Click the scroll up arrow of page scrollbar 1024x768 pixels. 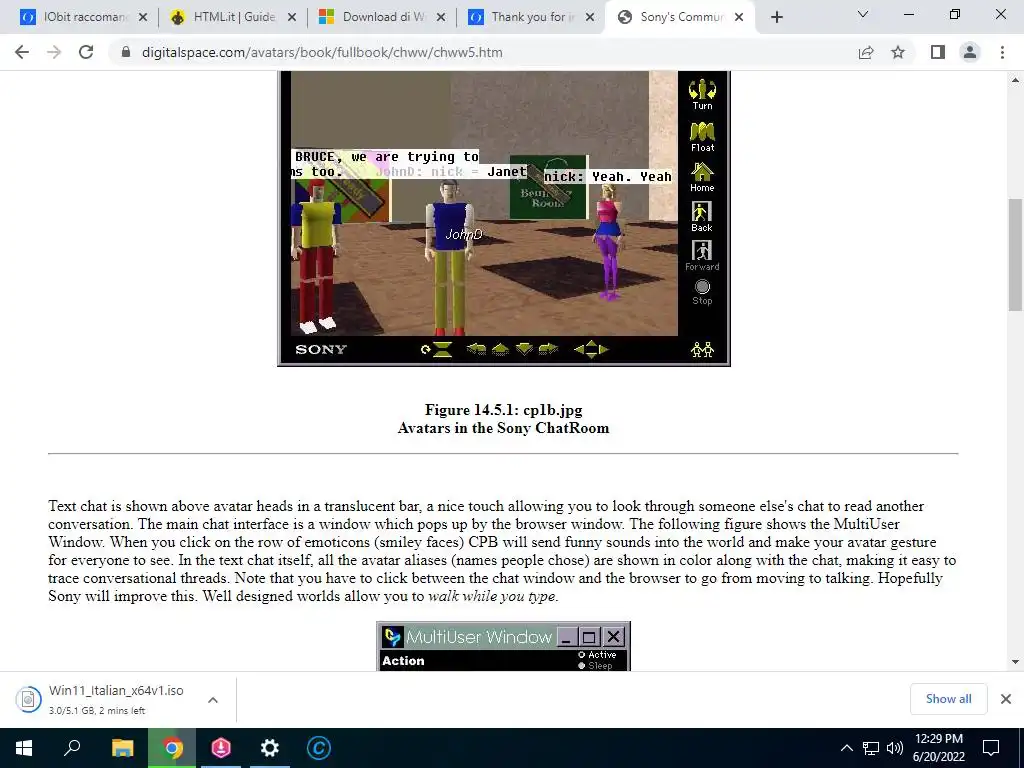1015,80
